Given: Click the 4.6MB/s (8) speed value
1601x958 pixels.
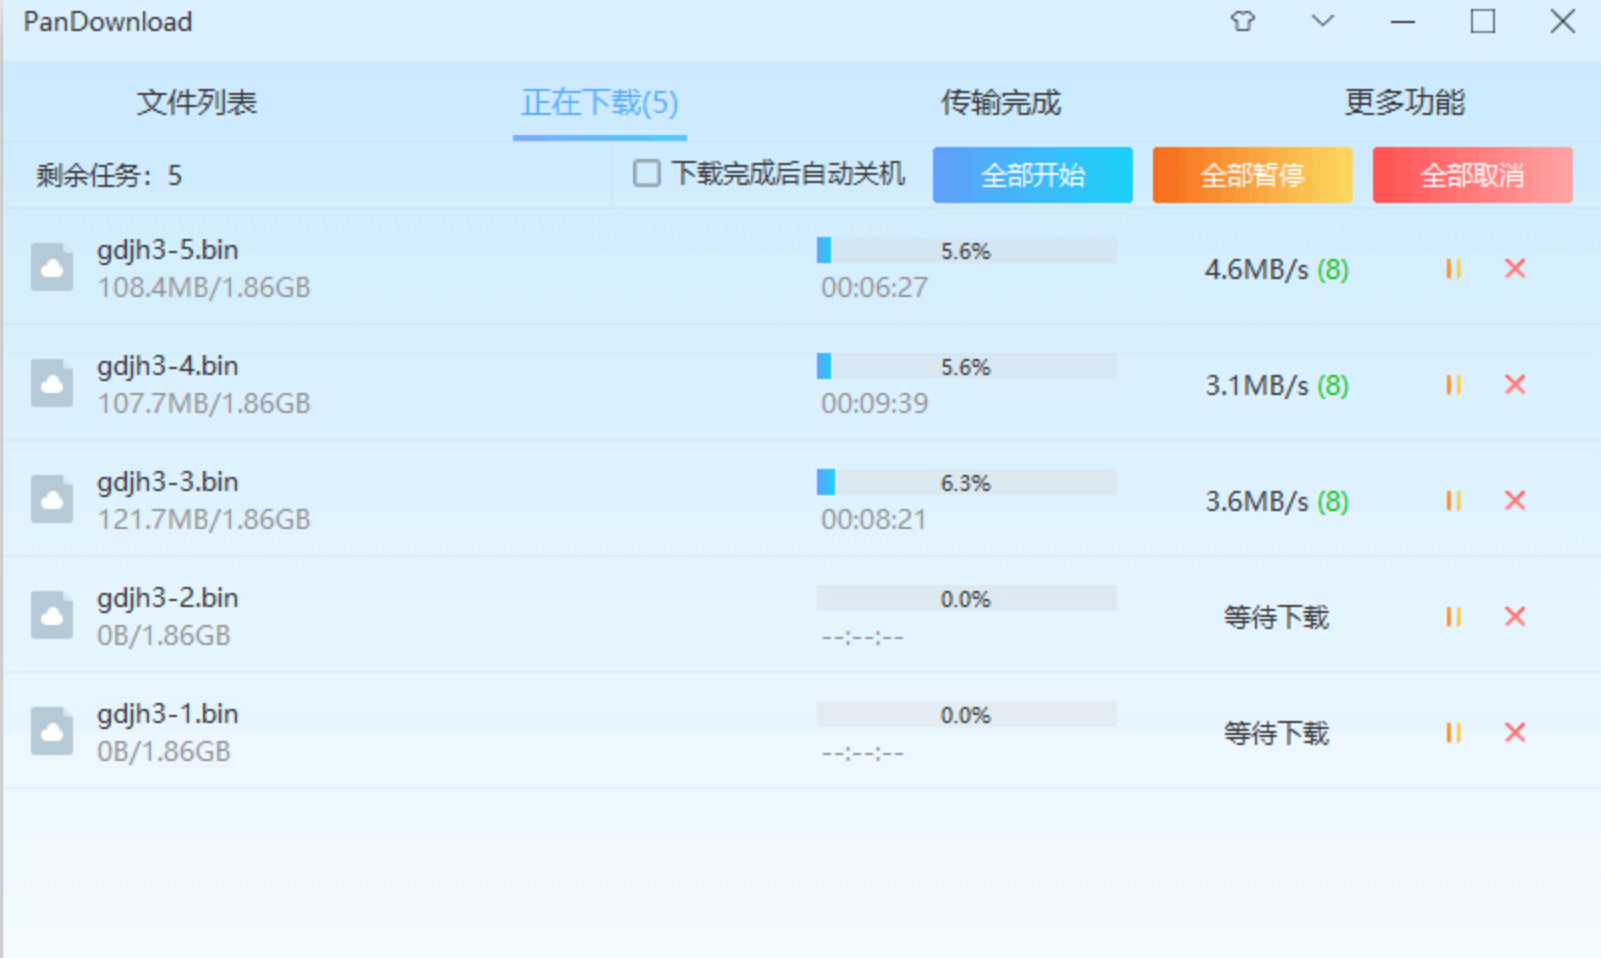Looking at the screenshot, I should pyautogui.click(x=1277, y=269).
